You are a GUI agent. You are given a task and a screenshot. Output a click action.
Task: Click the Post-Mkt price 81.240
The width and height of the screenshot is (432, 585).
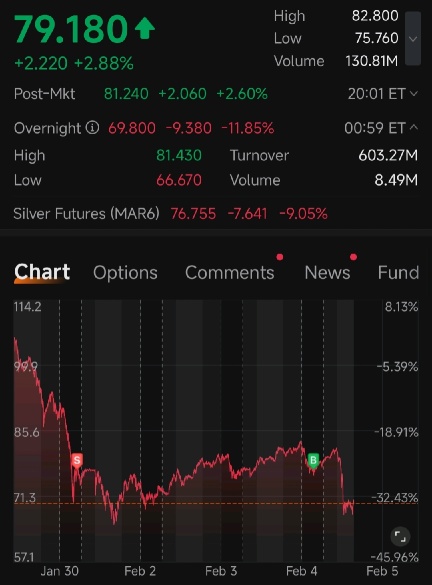point(126,94)
